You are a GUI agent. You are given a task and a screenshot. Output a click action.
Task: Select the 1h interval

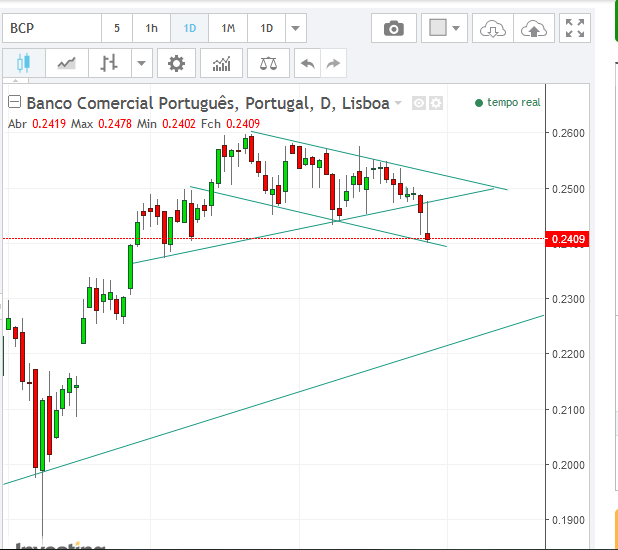(x=151, y=28)
